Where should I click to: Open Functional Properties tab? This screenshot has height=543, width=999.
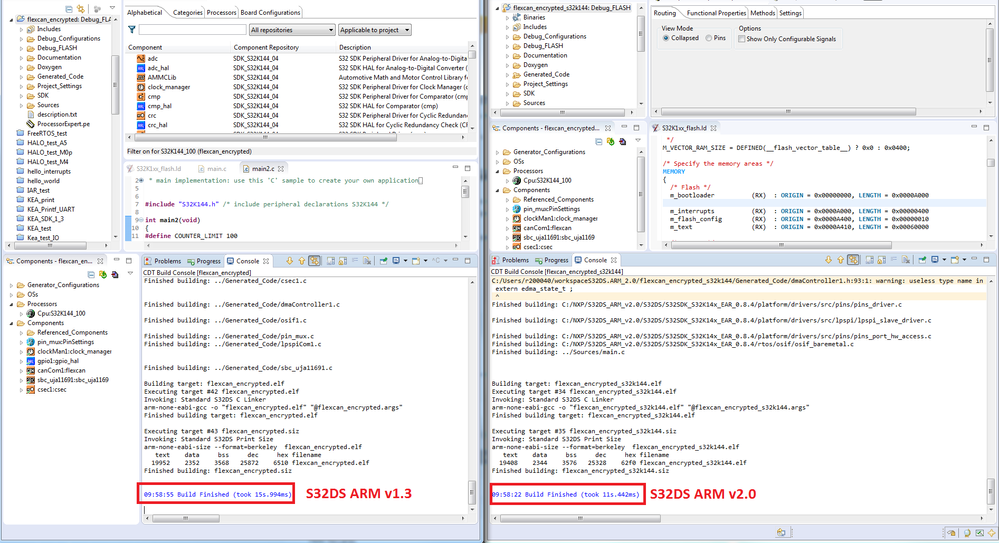coord(715,13)
